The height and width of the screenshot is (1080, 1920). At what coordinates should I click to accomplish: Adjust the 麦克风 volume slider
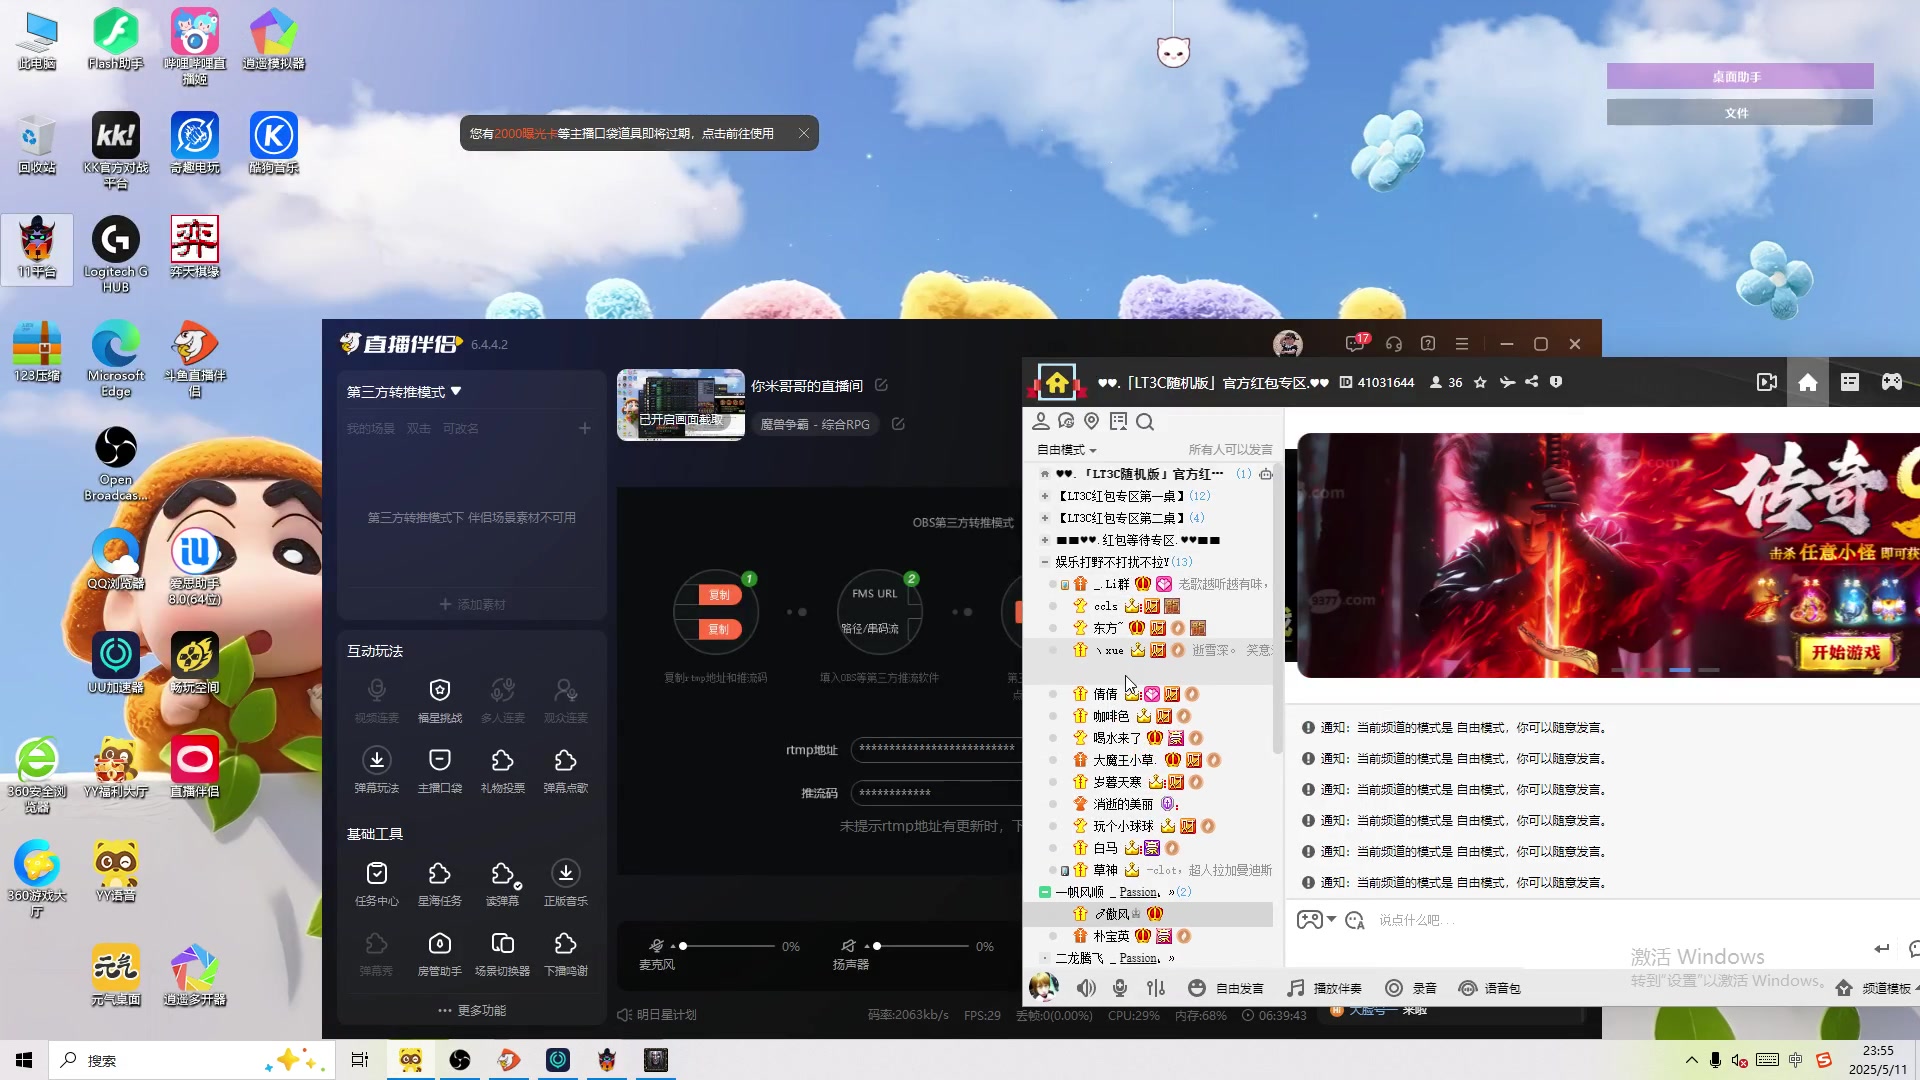click(727, 946)
